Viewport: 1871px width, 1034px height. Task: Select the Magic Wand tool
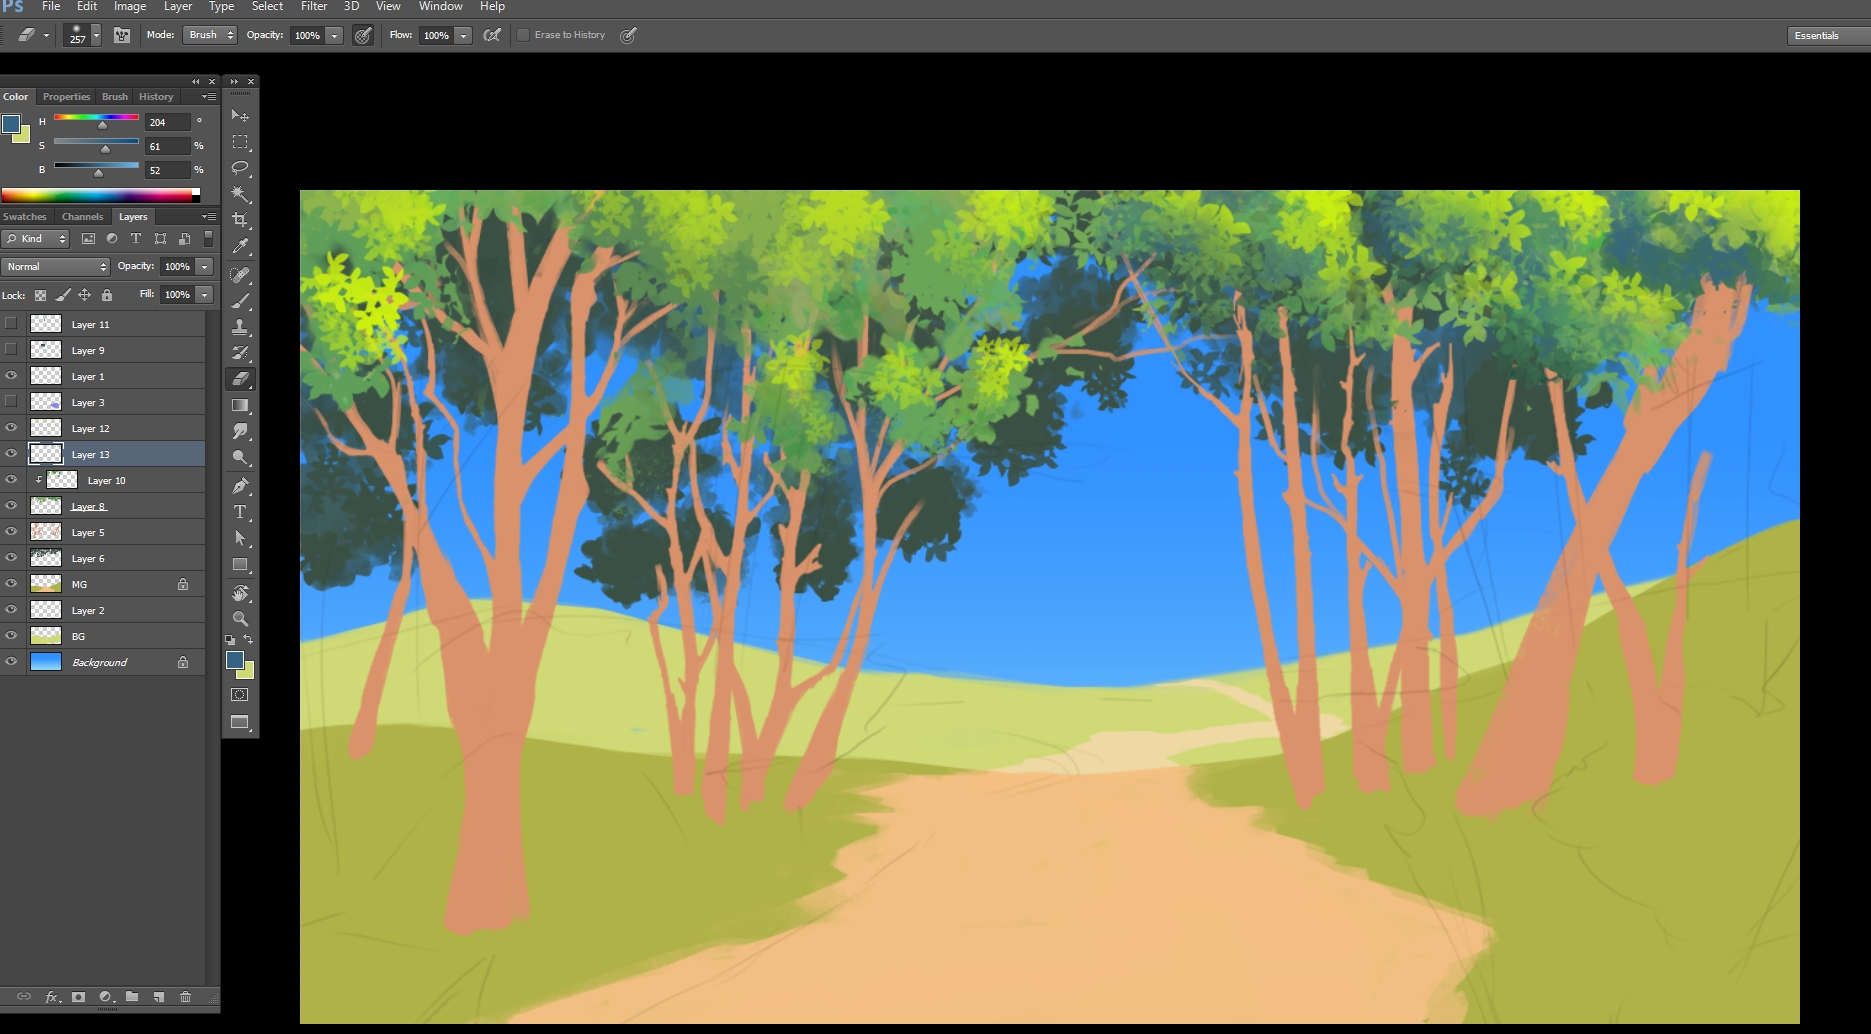pos(240,194)
